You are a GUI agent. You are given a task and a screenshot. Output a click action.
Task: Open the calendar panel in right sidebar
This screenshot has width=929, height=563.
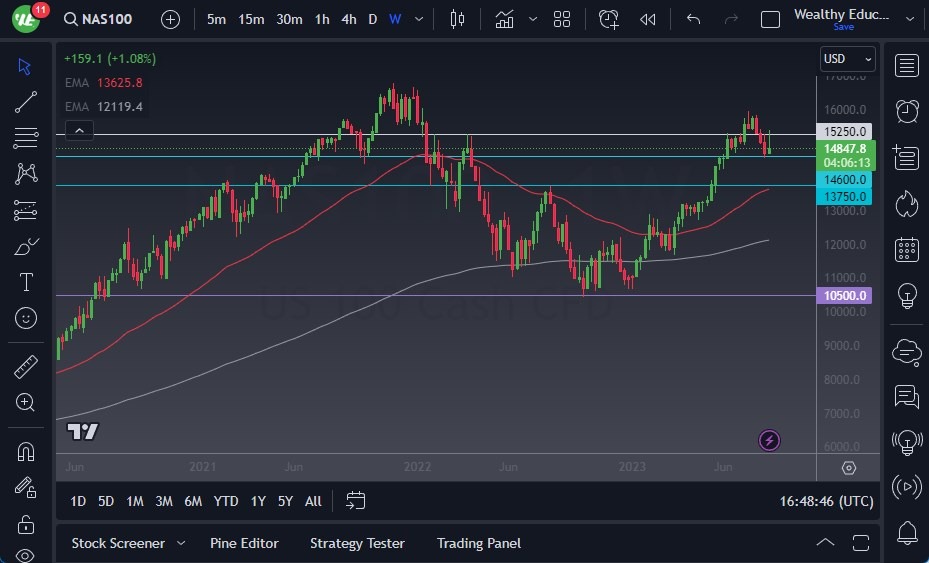click(x=907, y=249)
